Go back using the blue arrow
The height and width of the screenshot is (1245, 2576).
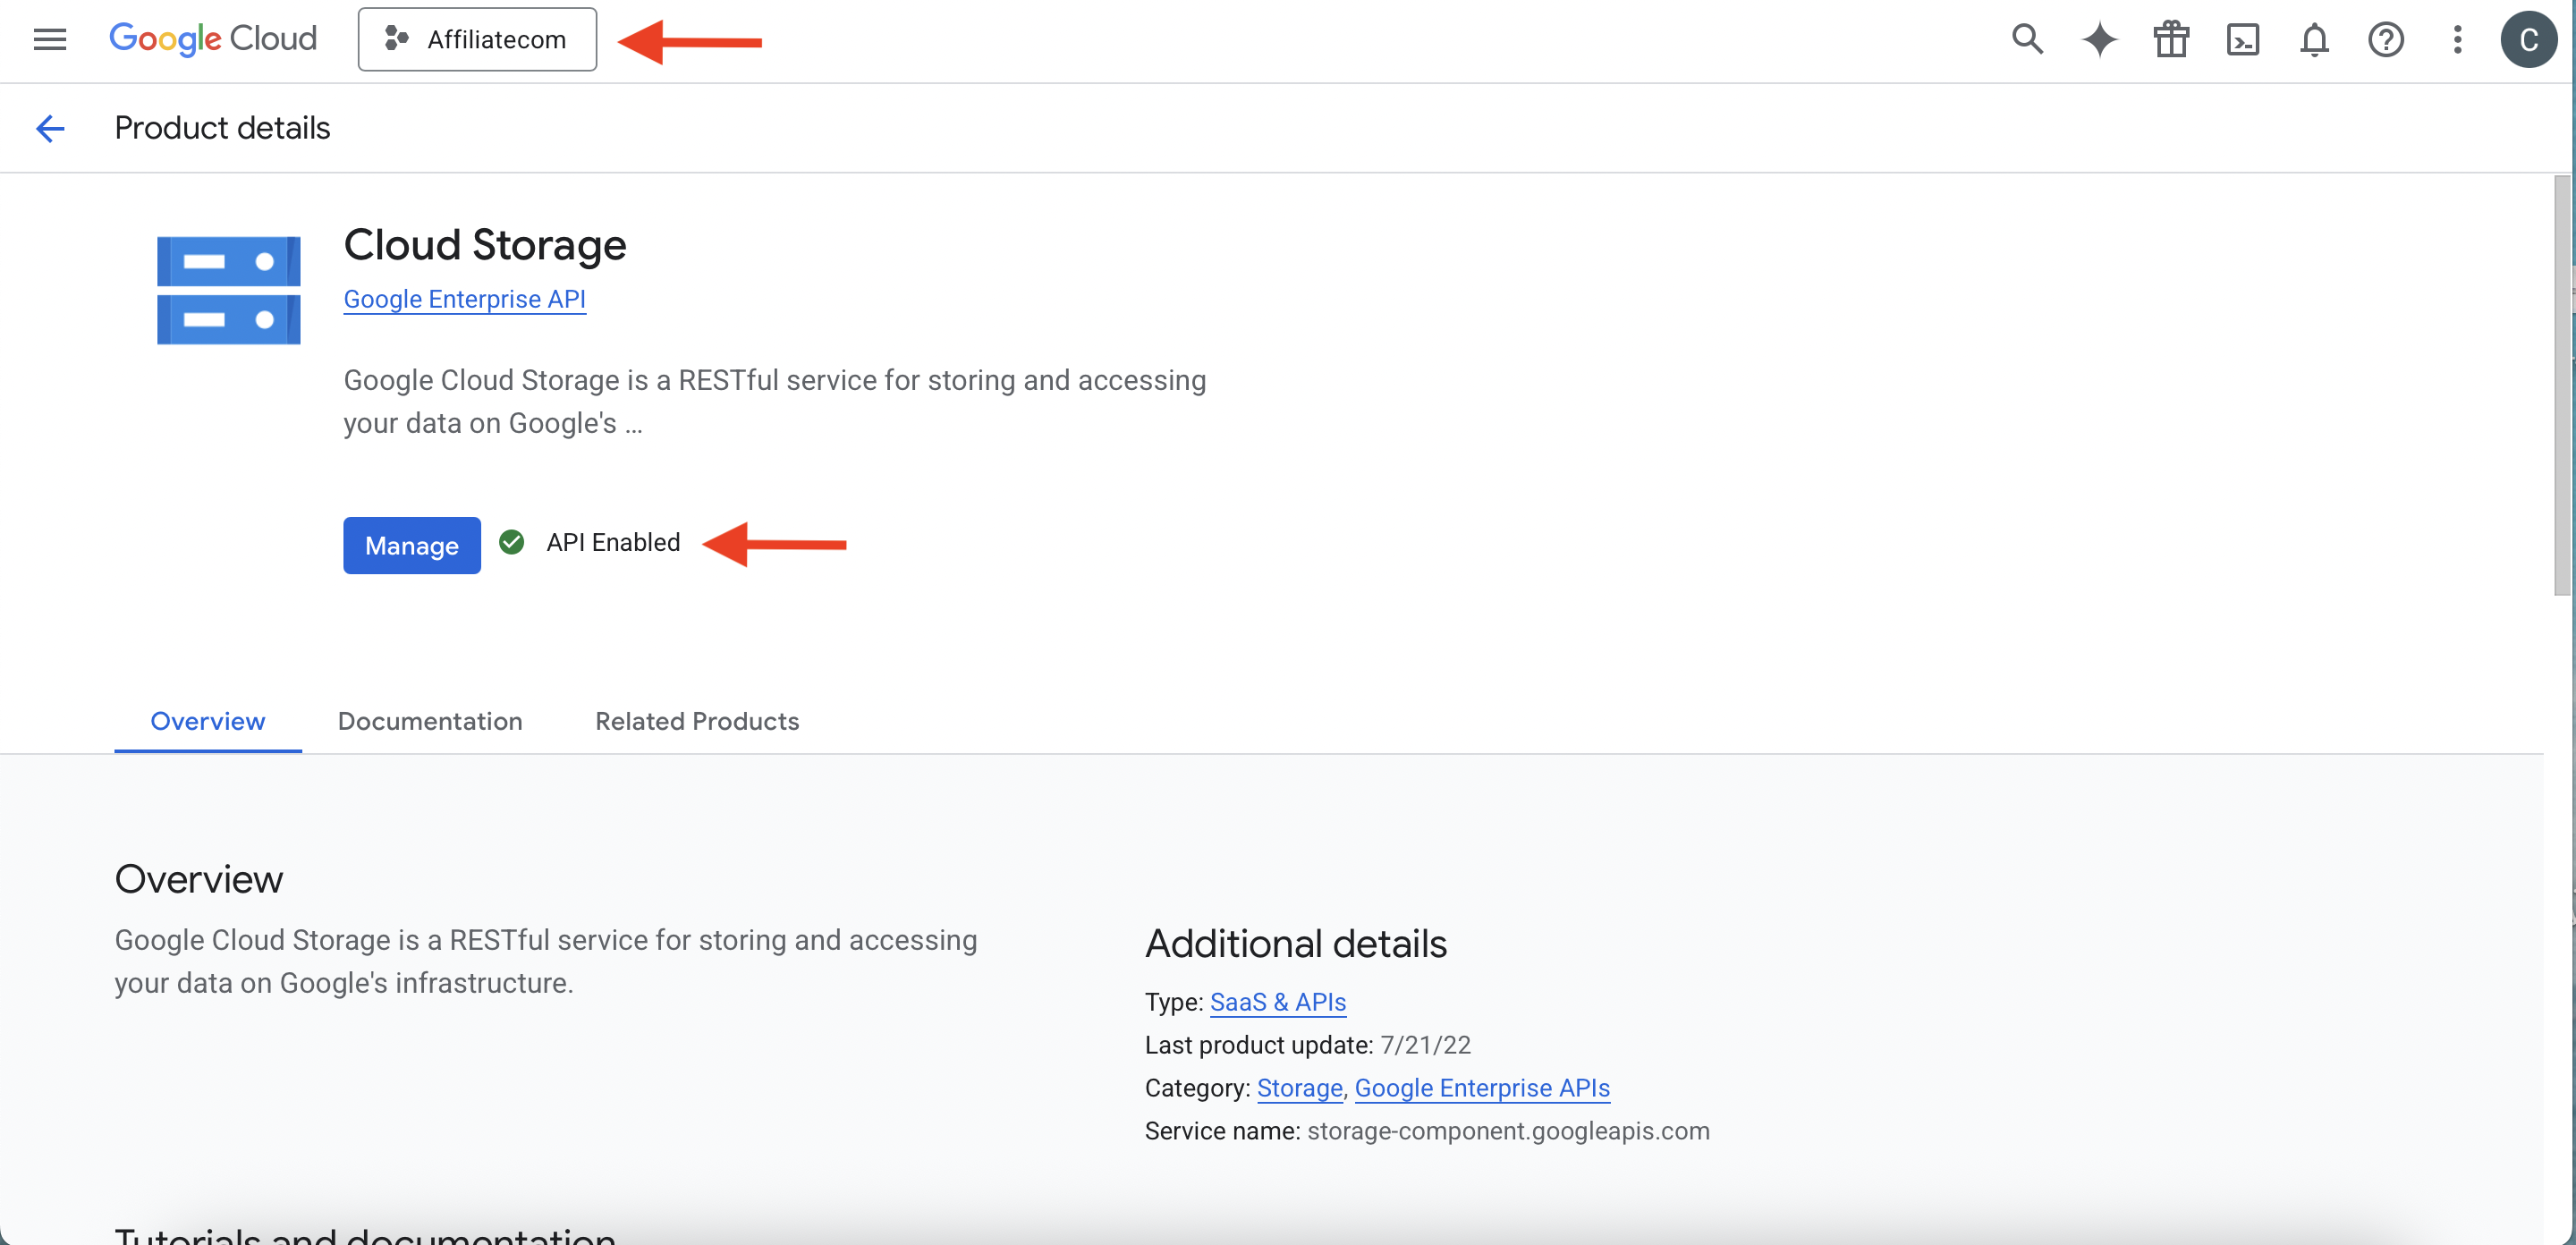50,128
